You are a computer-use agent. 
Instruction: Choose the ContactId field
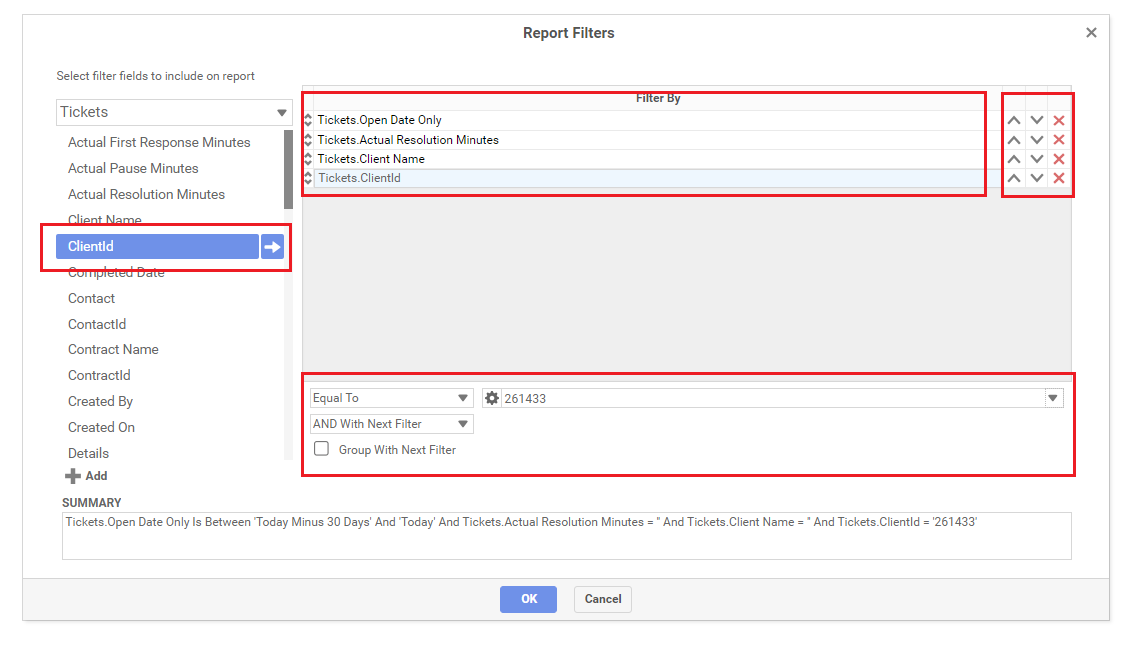[x=97, y=325]
